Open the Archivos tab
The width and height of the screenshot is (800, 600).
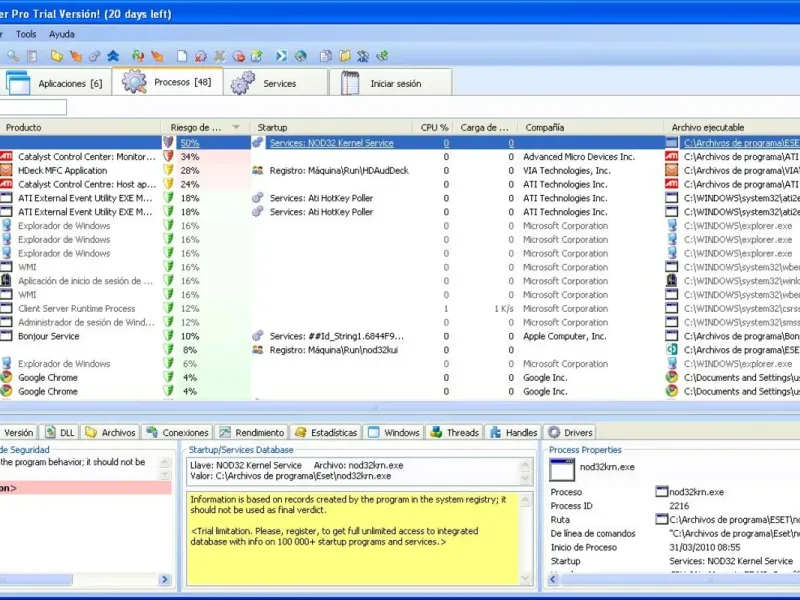tap(111, 432)
